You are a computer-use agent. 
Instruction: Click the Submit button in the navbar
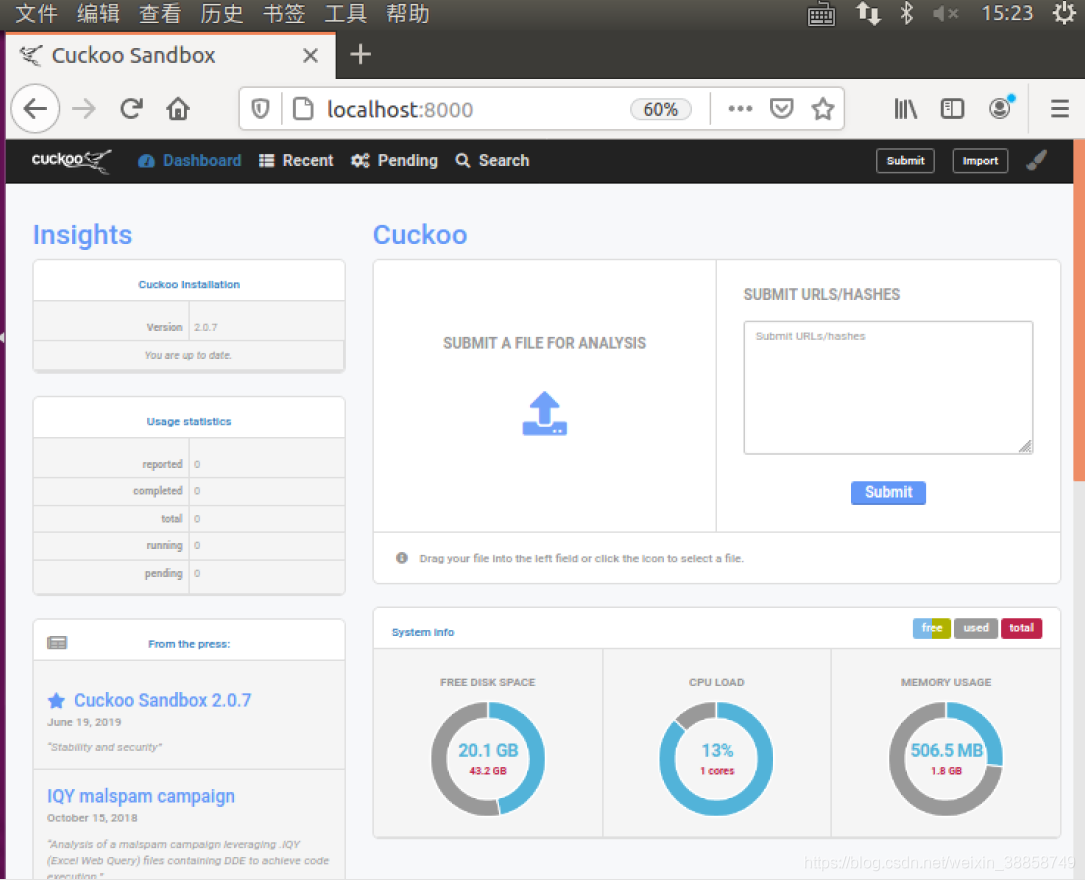(905, 161)
